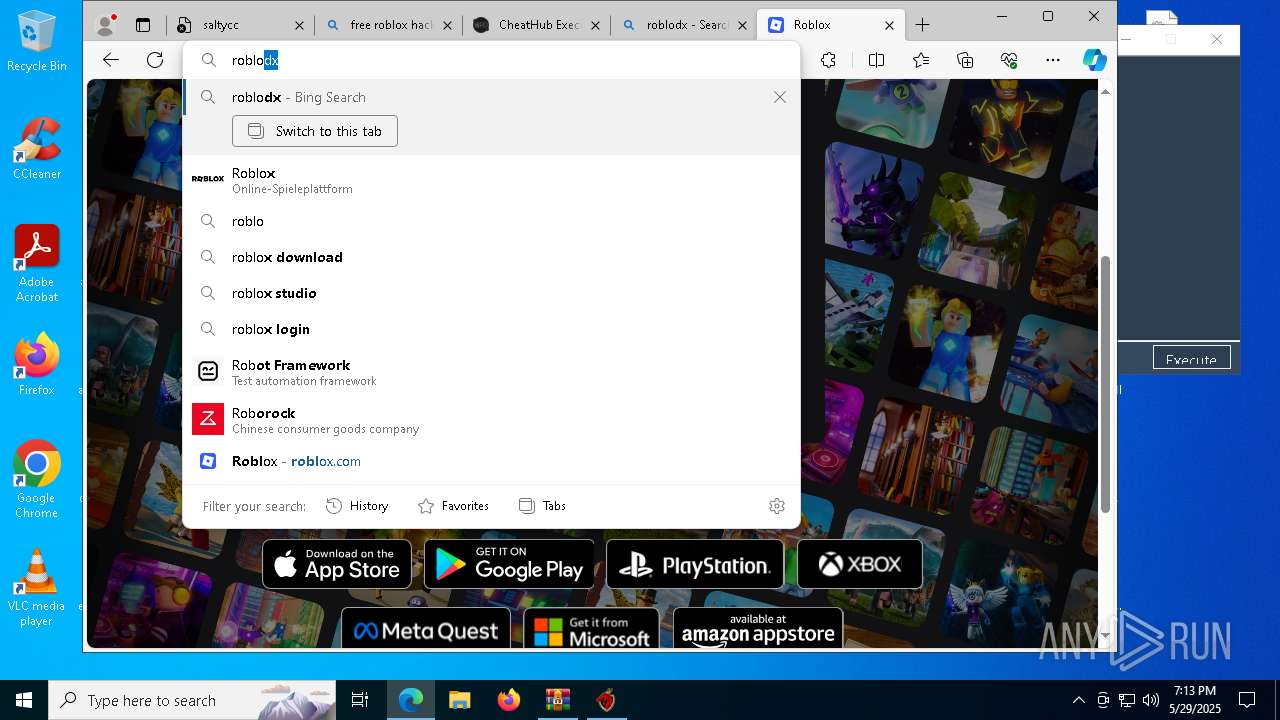
Task: Open the Edge profile avatar icon
Action: tap(104, 25)
